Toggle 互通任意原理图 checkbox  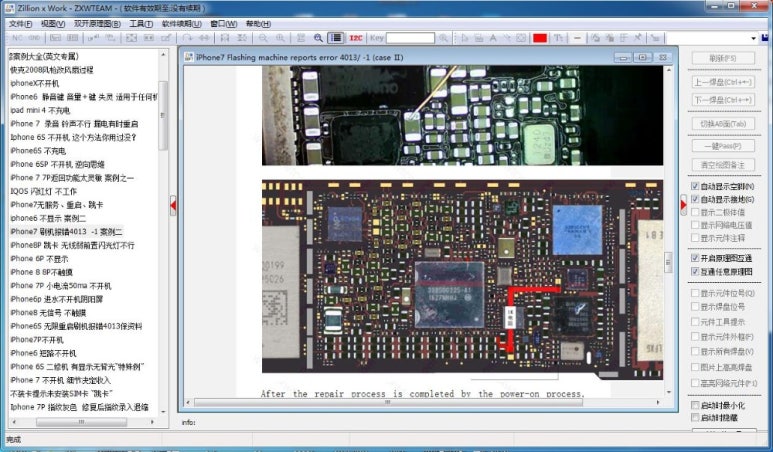[x=695, y=271]
